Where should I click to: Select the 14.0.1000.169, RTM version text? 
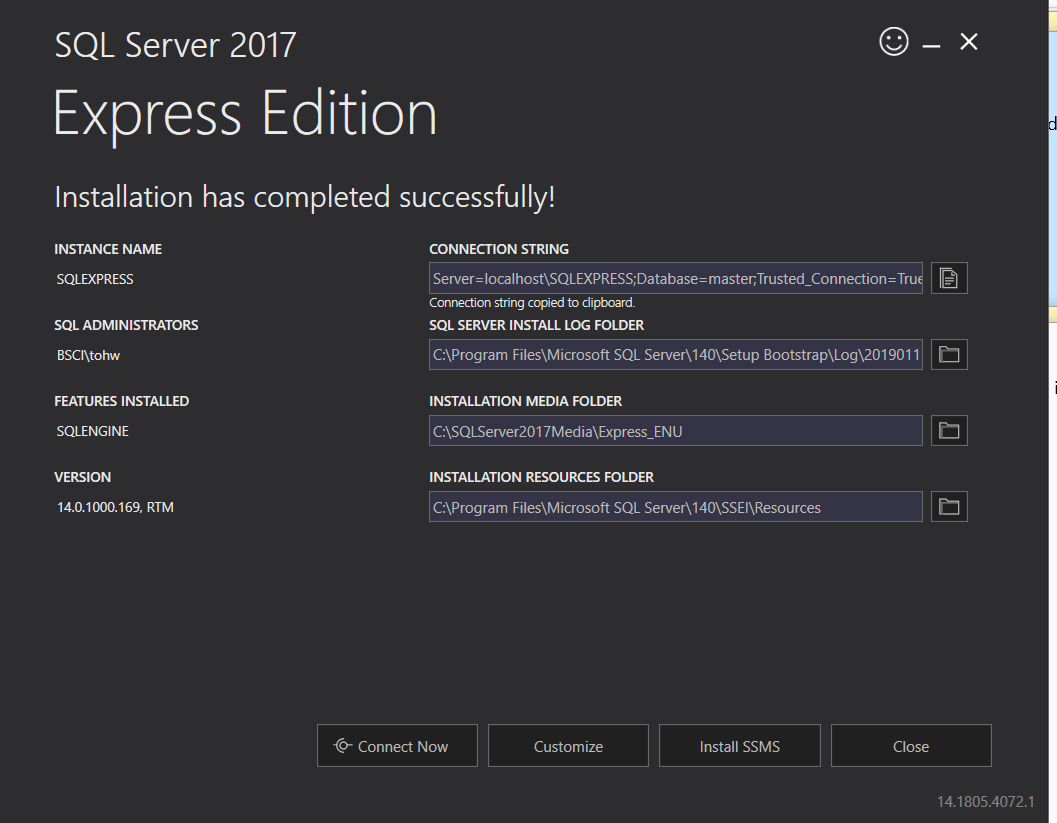coord(115,507)
